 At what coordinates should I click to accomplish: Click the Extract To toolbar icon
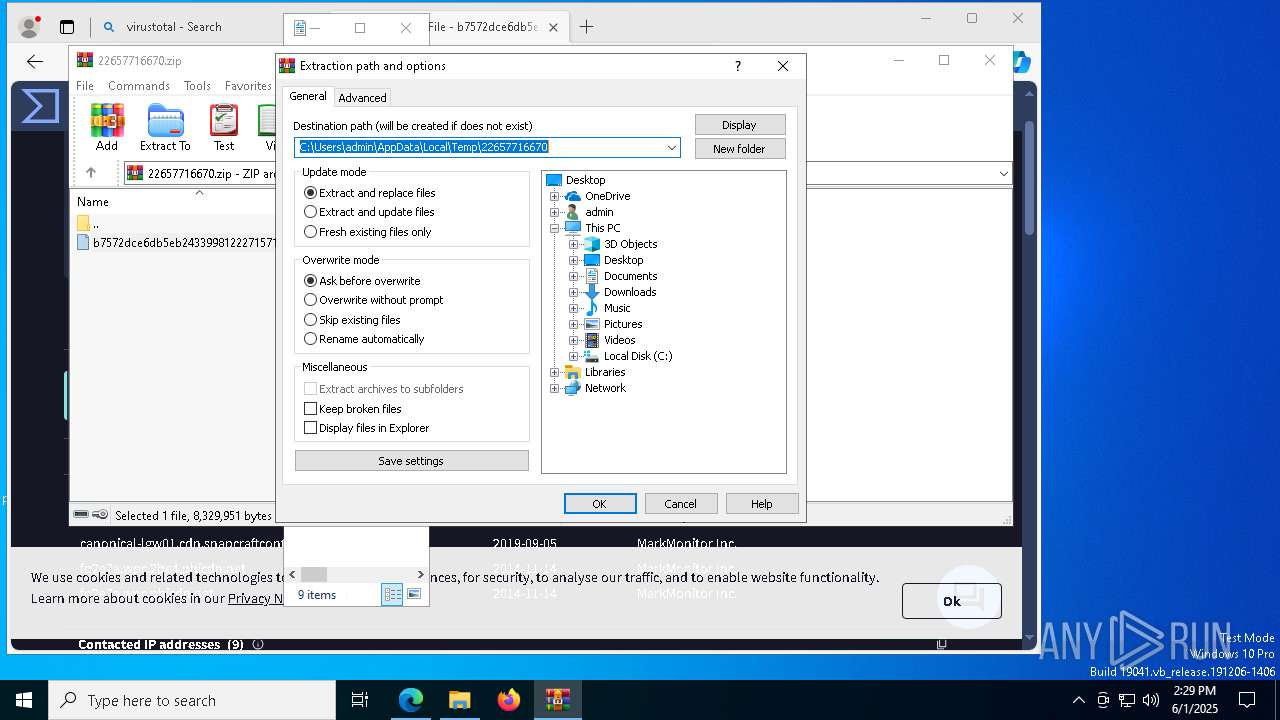[165, 128]
